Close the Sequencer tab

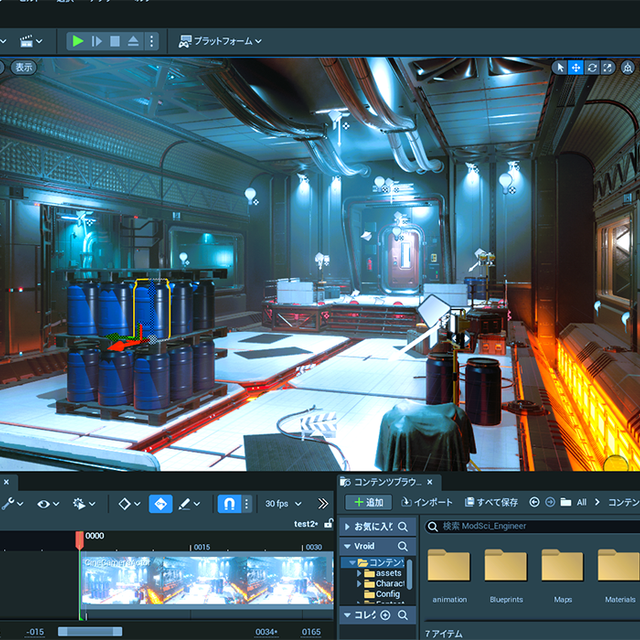pos(7,482)
